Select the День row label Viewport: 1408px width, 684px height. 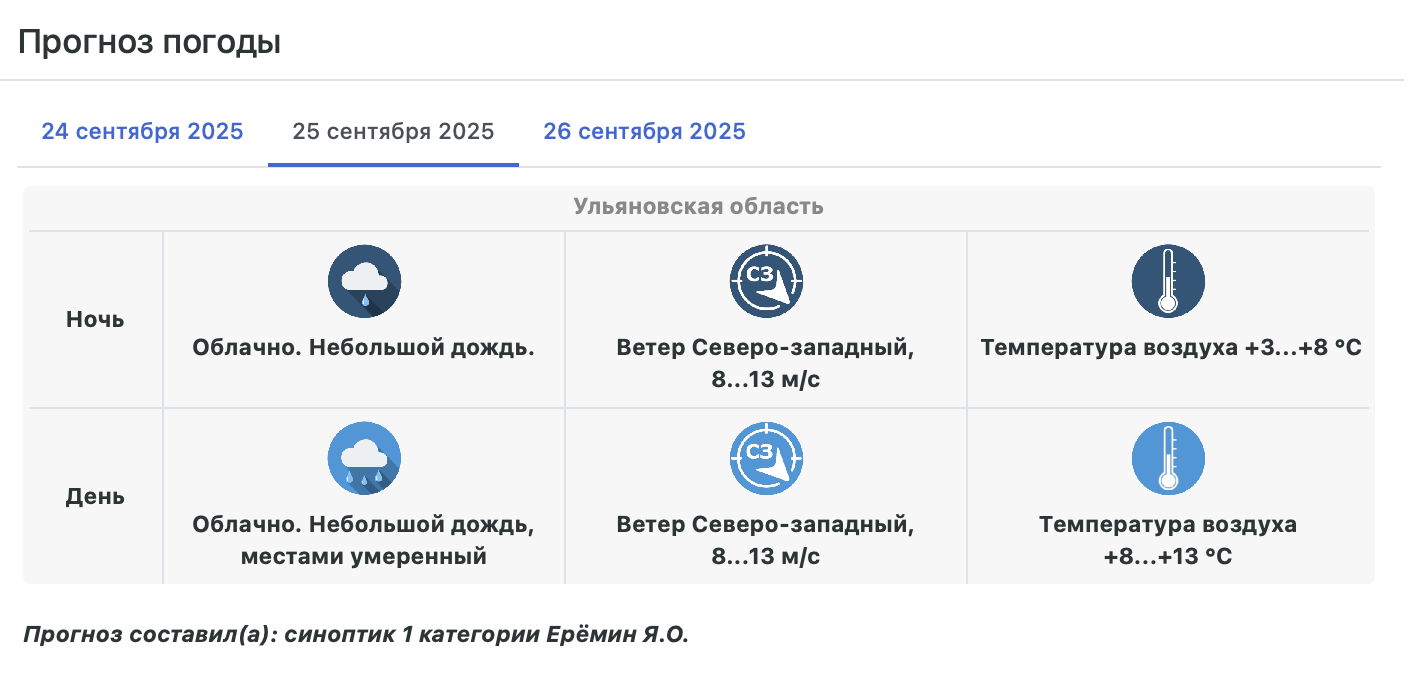click(x=95, y=497)
